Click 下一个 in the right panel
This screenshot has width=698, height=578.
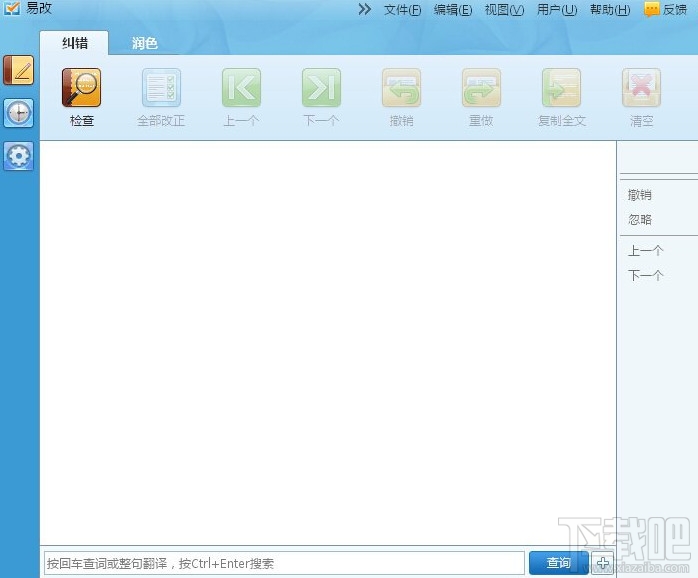click(x=645, y=275)
